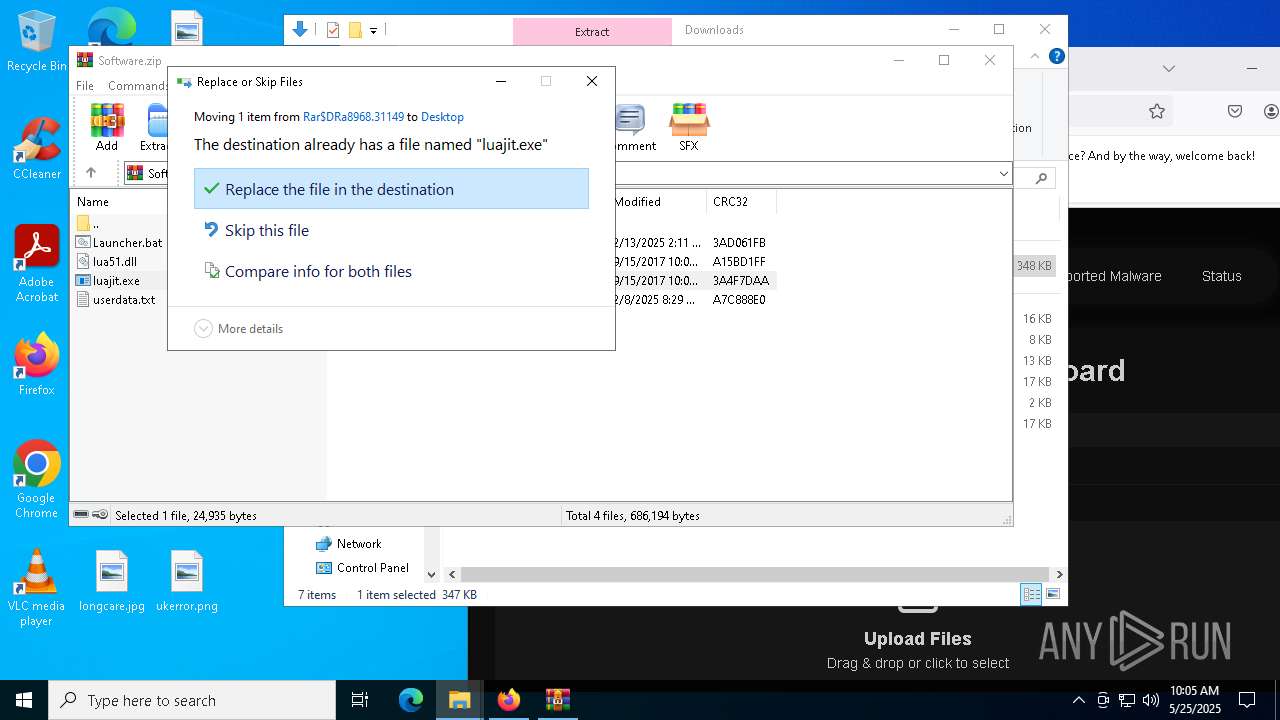This screenshot has width=1280, height=720.
Task: Sort WinRAR list by Modified column
Action: tap(638, 202)
